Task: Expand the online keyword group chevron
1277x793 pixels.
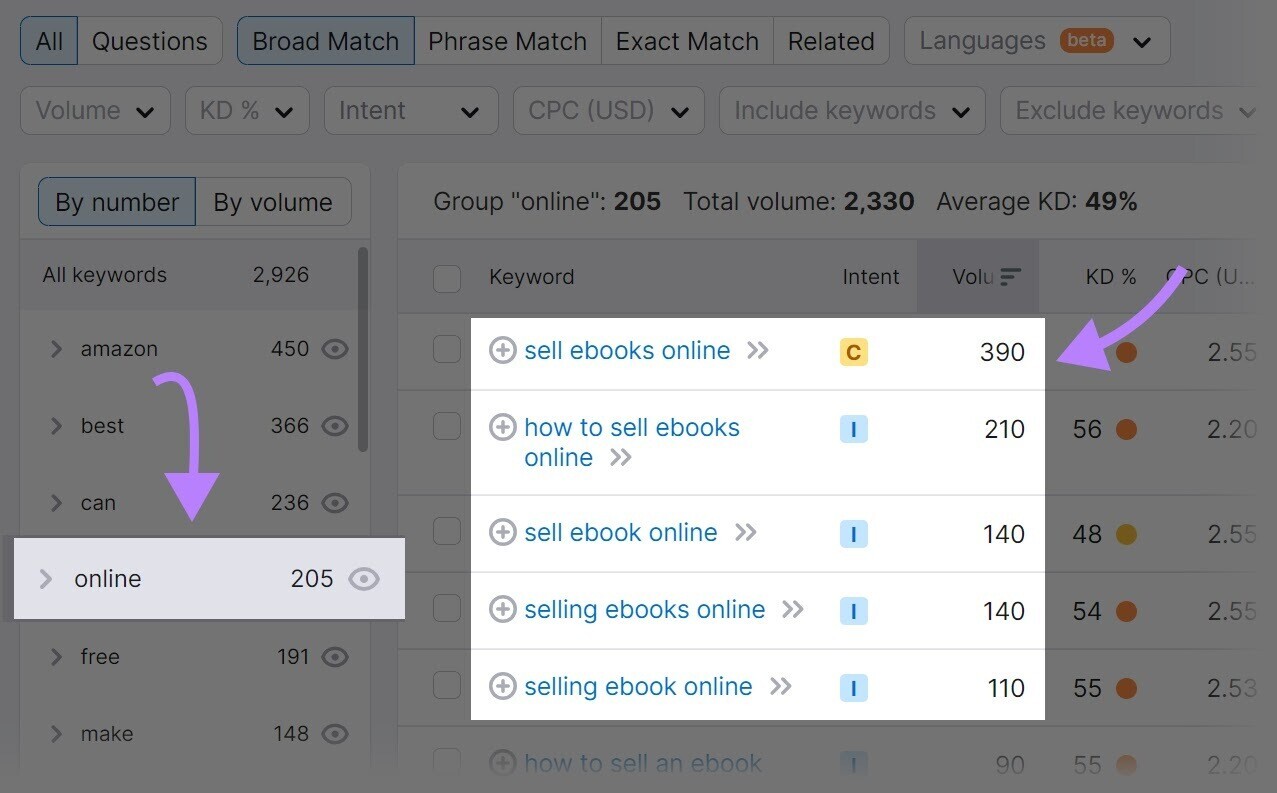Action: 45,579
